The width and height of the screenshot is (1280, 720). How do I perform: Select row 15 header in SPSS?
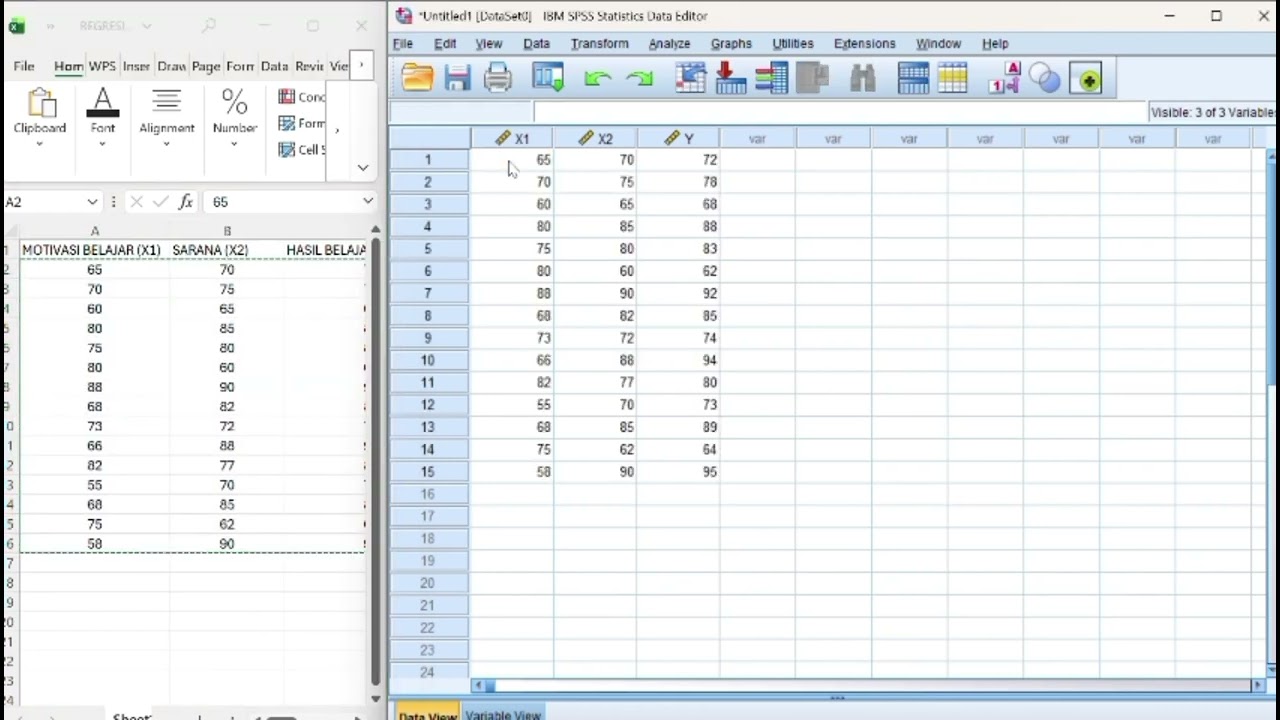pos(429,472)
